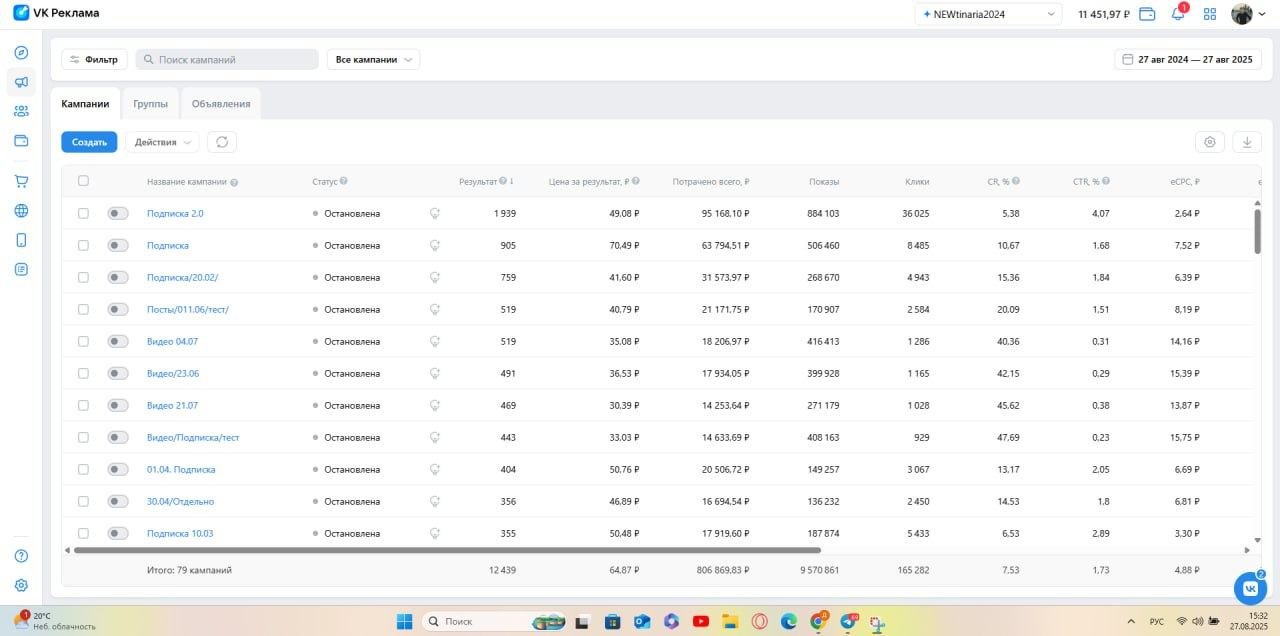This screenshot has width=1280, height=636.
Task: Open table column settings gear
Action: (x=1210, y=142)
